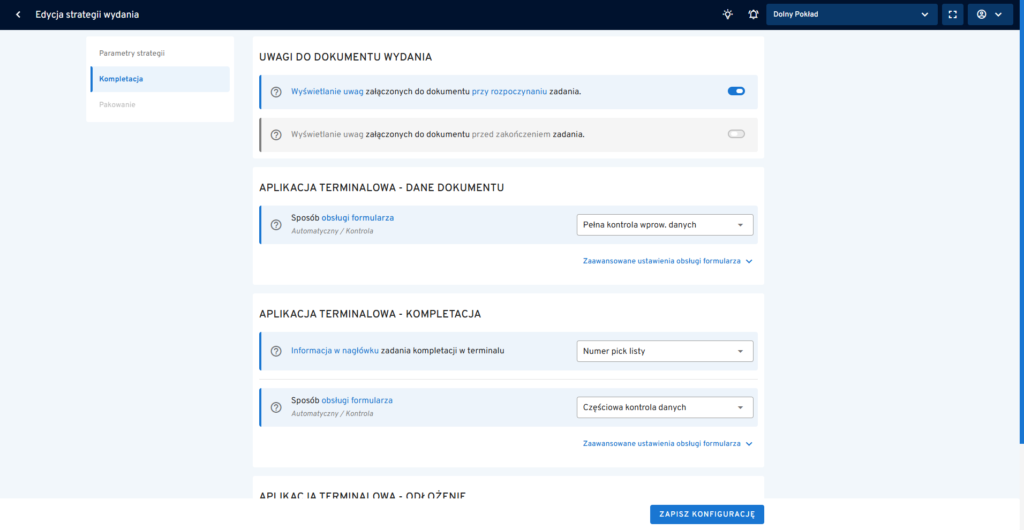Screen dimensions: 1024x530
Task: Click the back arrow beside Edycja strategii wydania
Action: (x=18, y=14)
